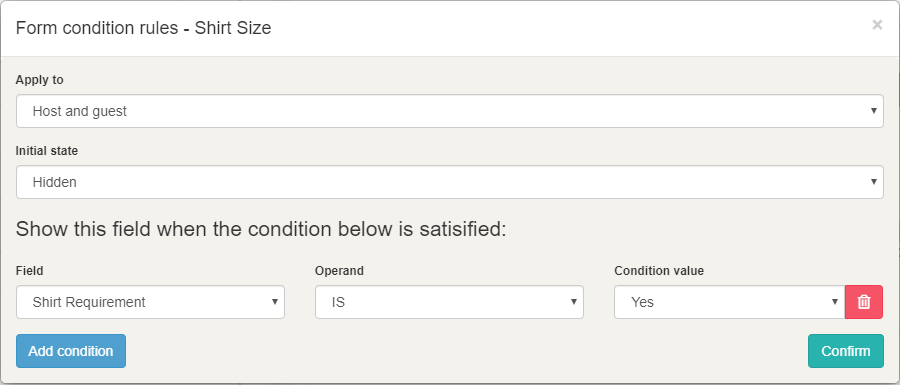Click the arrow beside Shirt Requirement
Viewport: 900px width, 385px height.
click(275, 302)
